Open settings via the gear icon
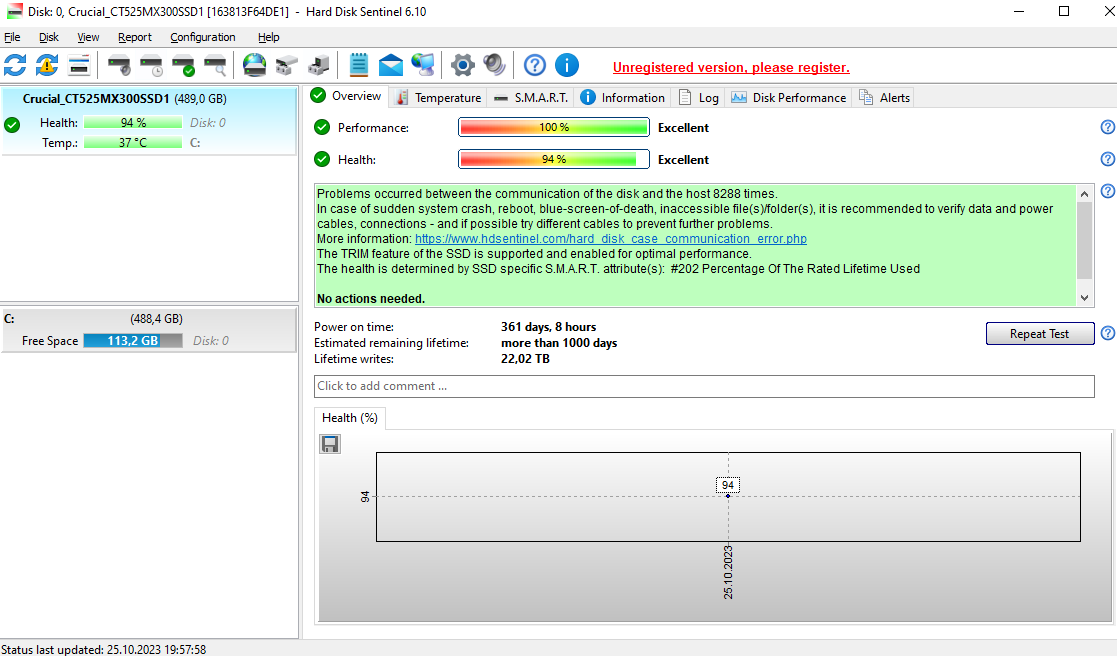This screenshot has height=656, width=1117. pos(462,66)
